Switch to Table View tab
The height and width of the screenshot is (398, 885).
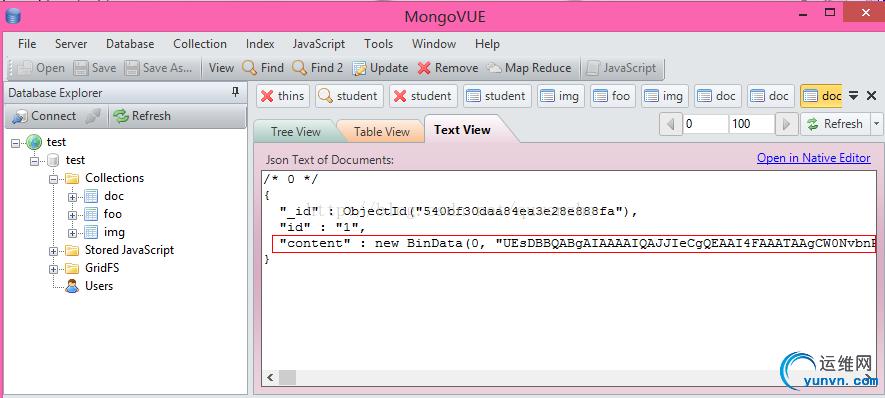[x=382, y=132]
